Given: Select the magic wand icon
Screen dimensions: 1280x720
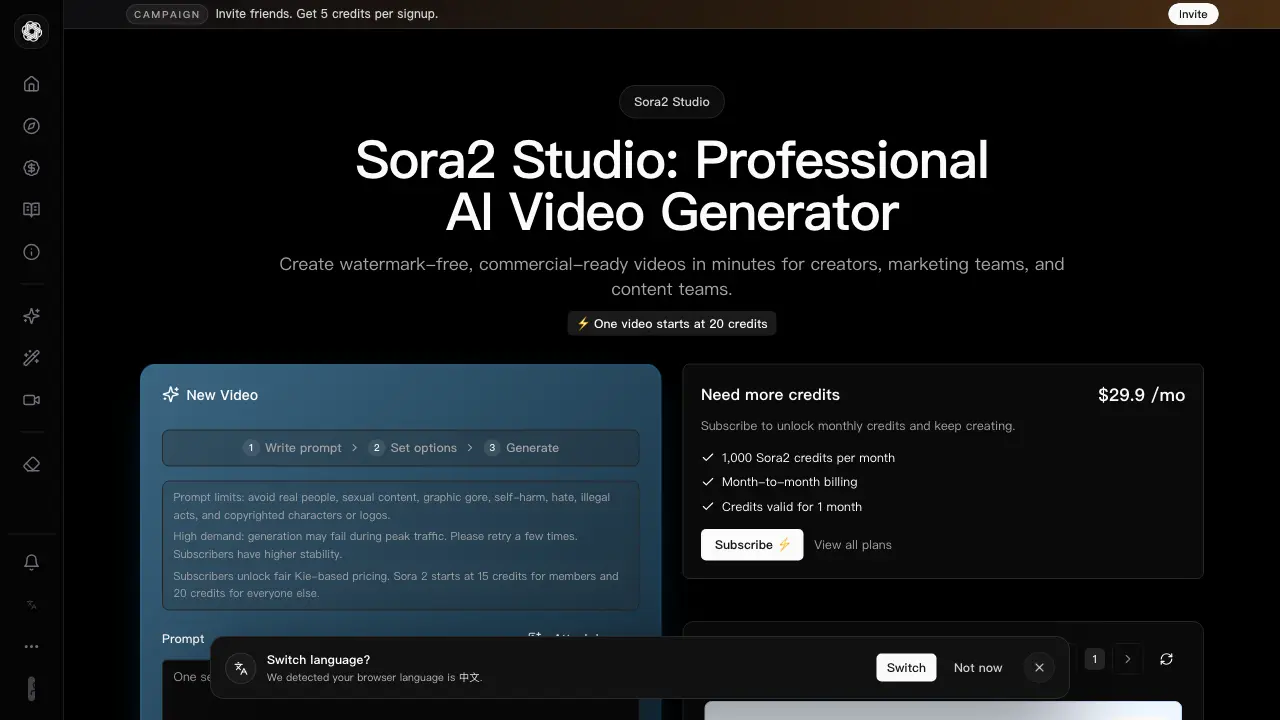Looking at the screenshot, I should point(32,358).
